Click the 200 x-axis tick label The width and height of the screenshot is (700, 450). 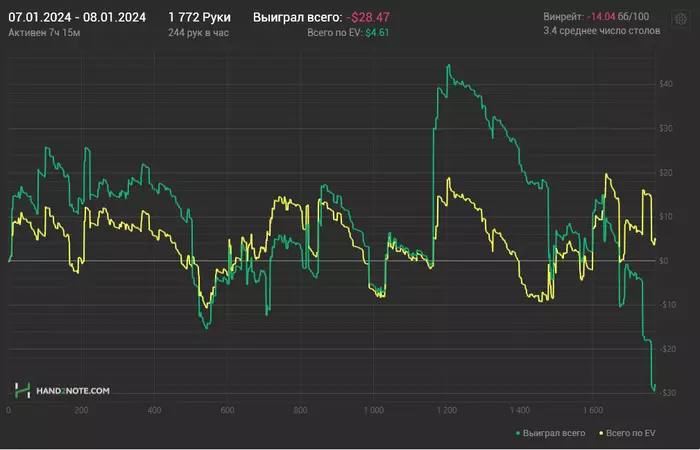click(x=81, y=410)
